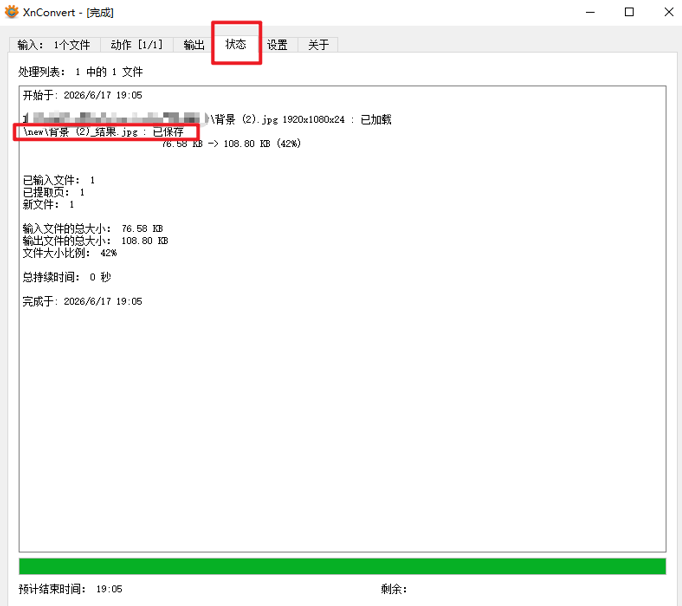Click the 预计结束时间: 19:05 label
Viewport: 682px width, 606px height.
[x=70, y=589]
